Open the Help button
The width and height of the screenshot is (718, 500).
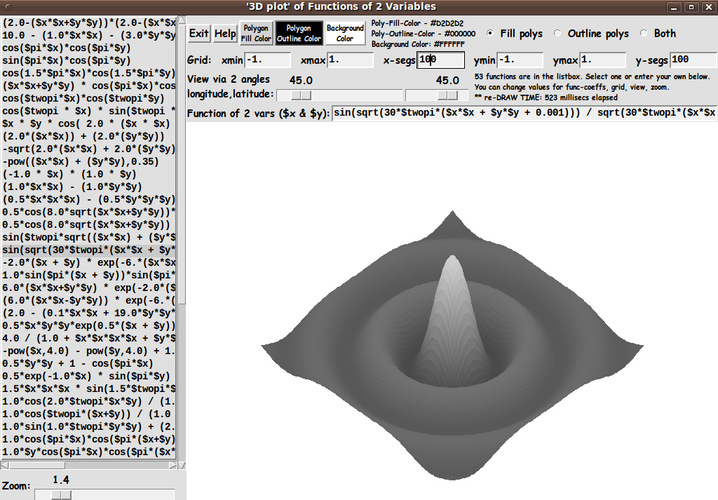coord(225,33)
